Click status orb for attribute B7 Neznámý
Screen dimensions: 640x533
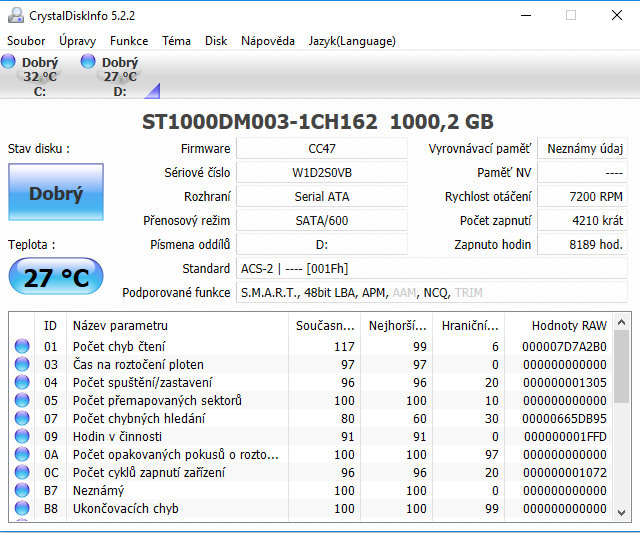(x=22, y=490)
